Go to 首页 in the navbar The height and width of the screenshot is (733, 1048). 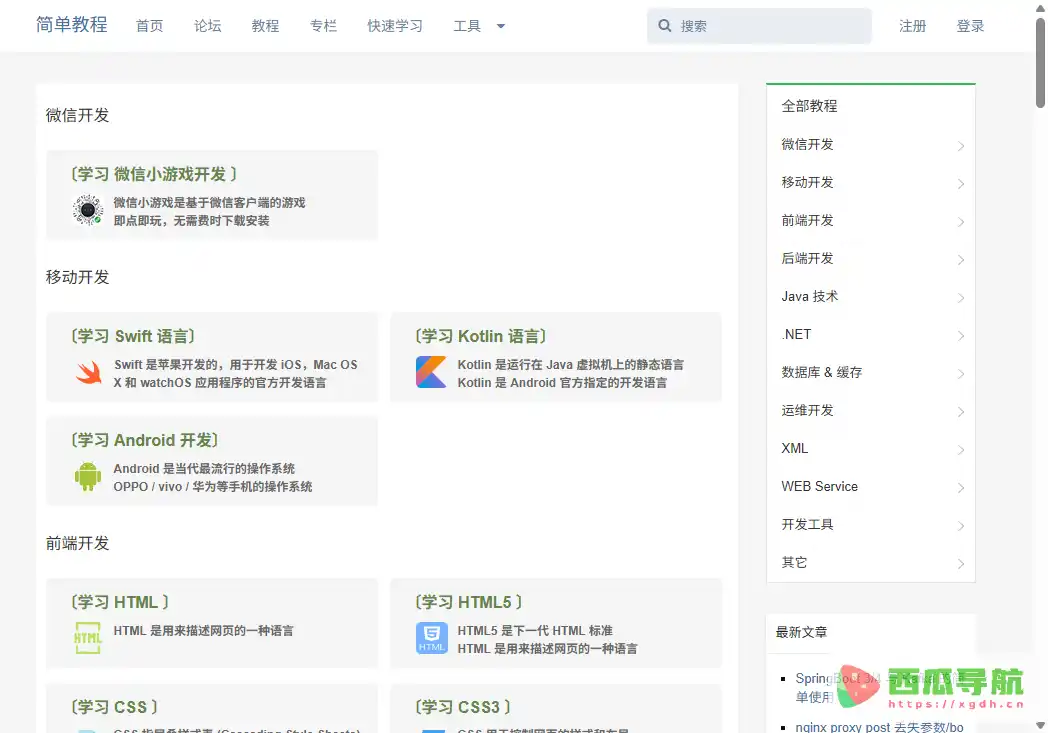(149, 26)
